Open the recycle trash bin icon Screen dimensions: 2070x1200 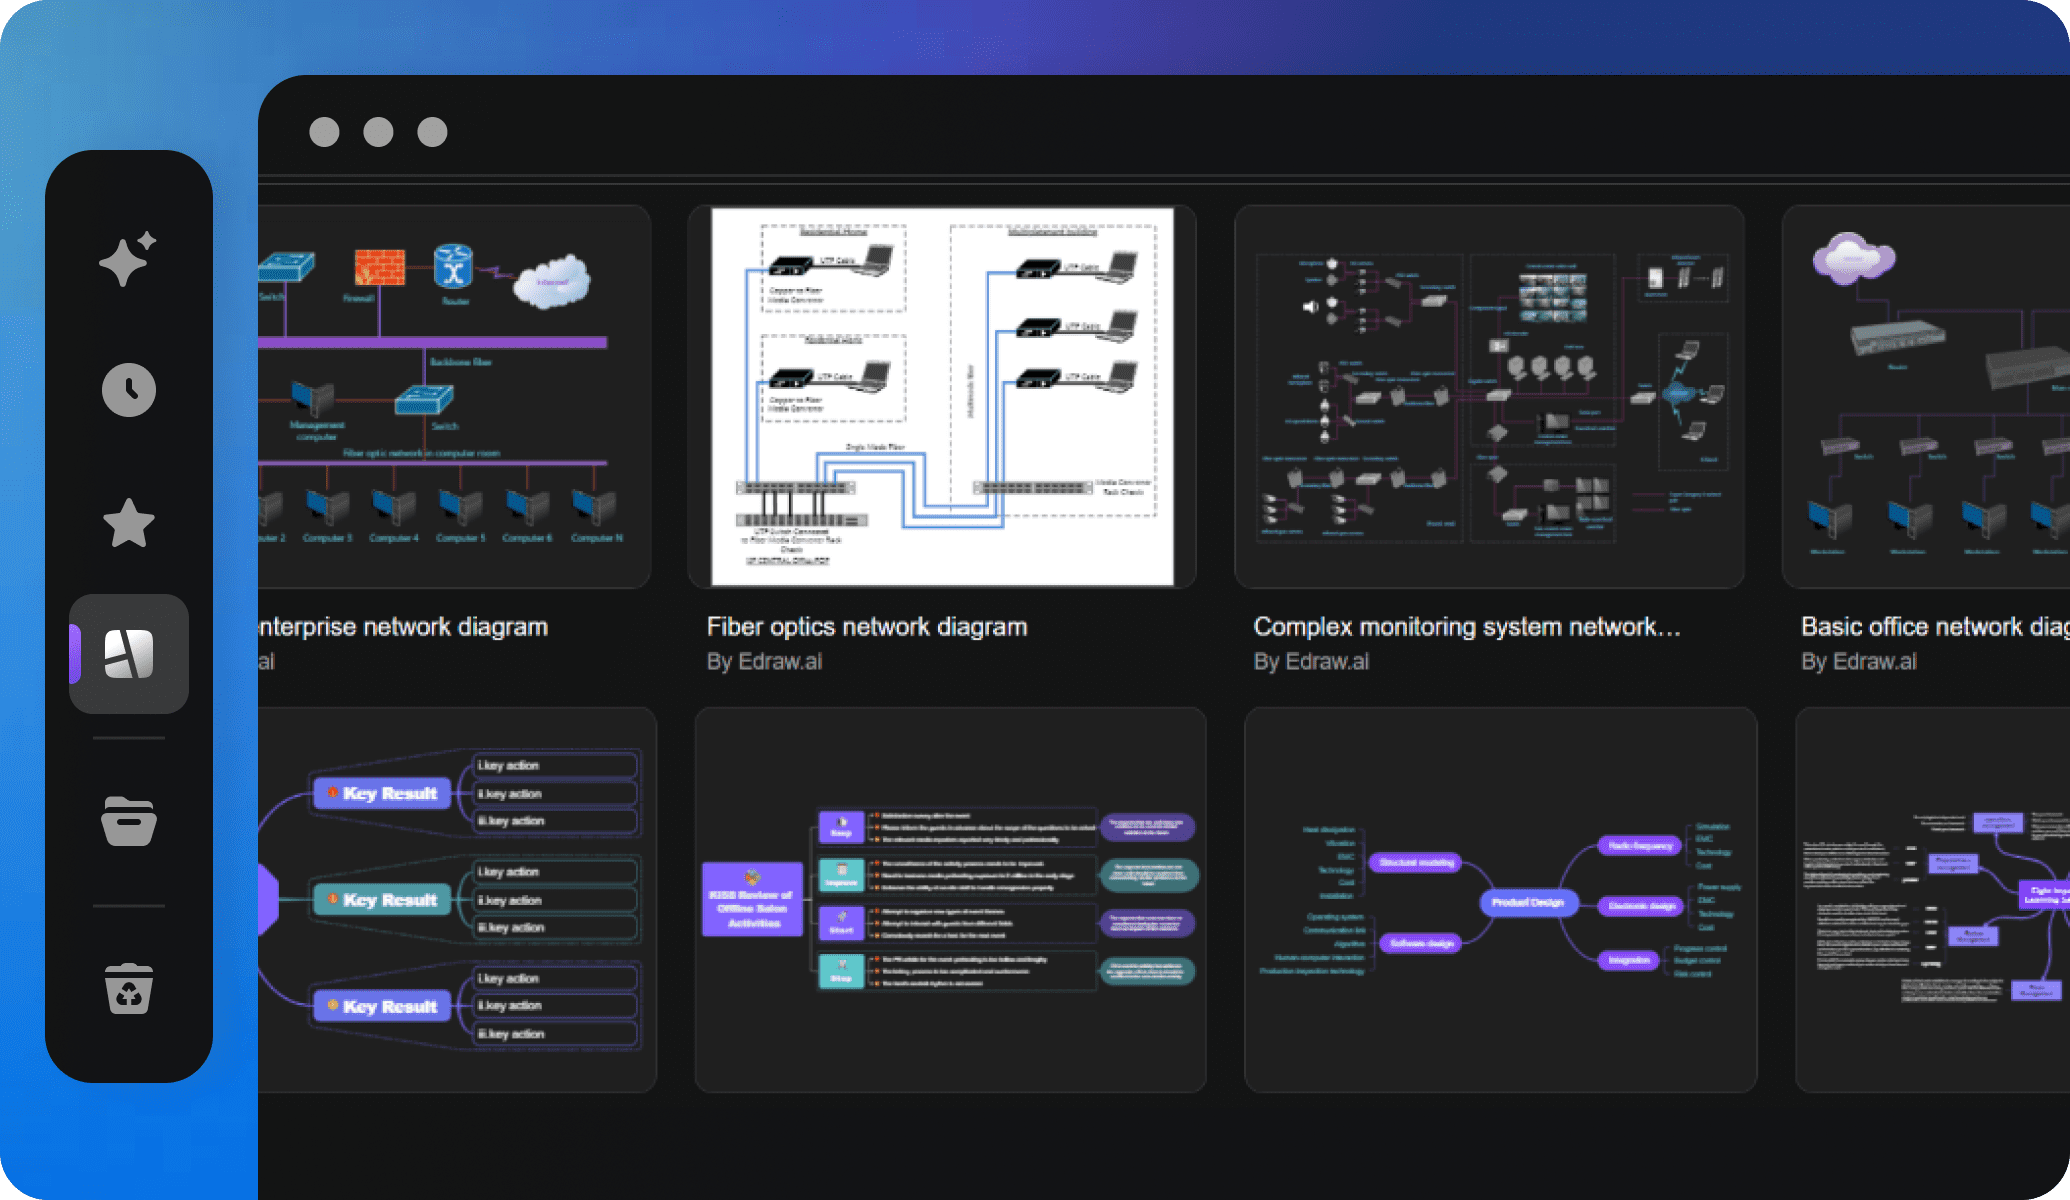[x=129, y=989]
